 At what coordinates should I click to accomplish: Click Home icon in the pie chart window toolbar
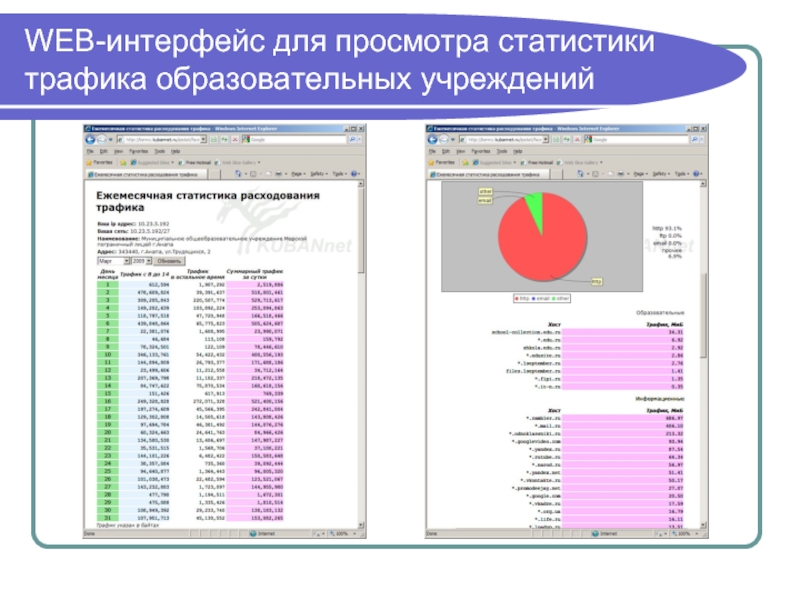coord(581,174)
